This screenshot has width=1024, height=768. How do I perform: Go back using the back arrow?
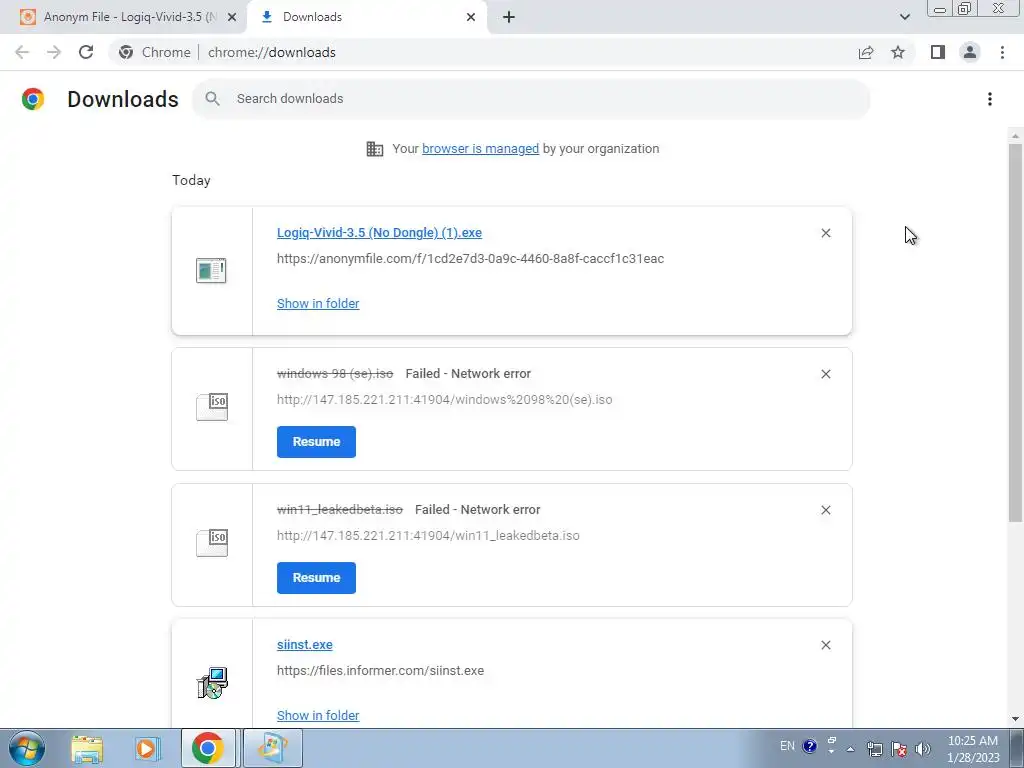(x=22, y=52)
